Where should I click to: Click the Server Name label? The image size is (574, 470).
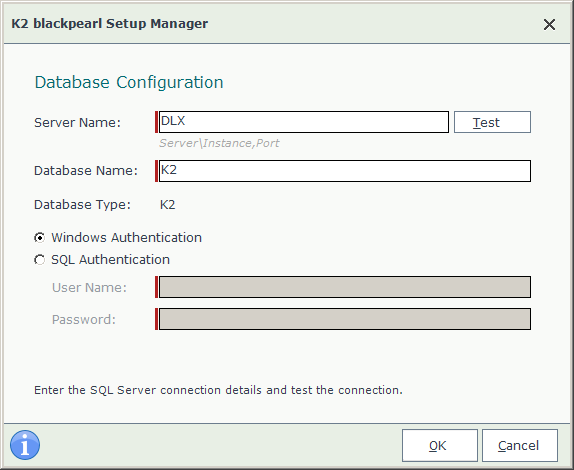click(x=77, y=123)
